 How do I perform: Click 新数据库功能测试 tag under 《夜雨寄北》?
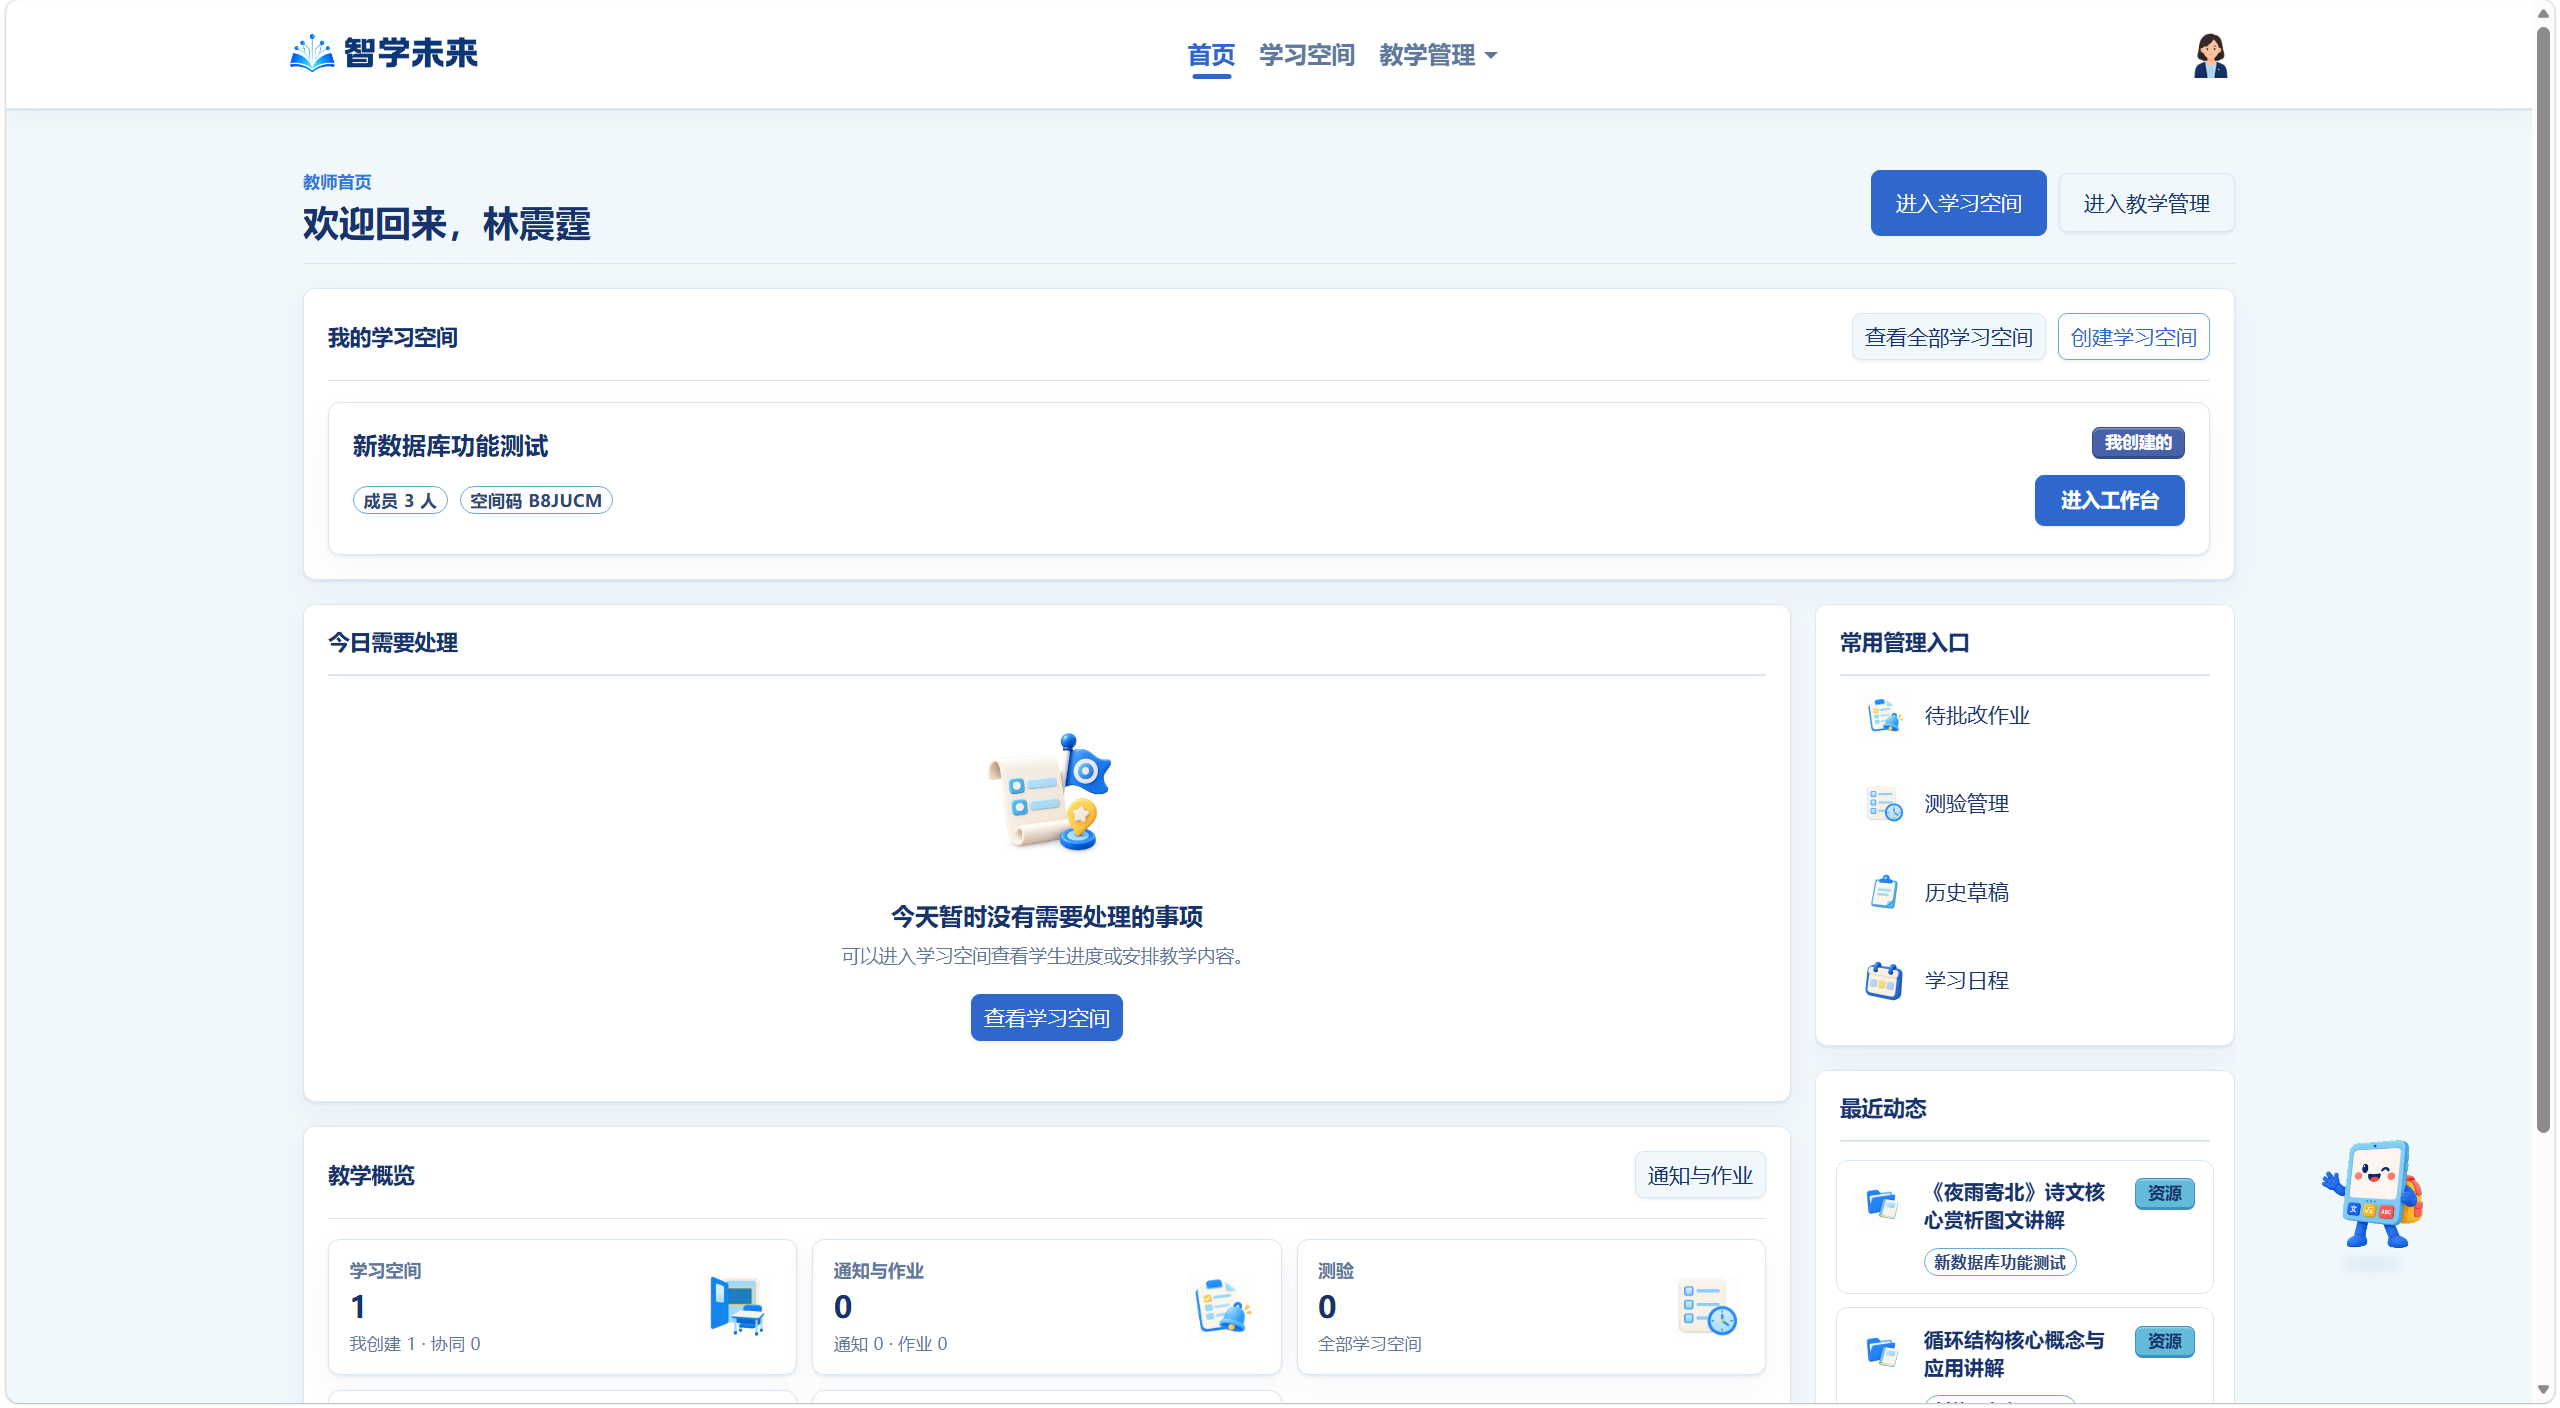point(1999,1262)
